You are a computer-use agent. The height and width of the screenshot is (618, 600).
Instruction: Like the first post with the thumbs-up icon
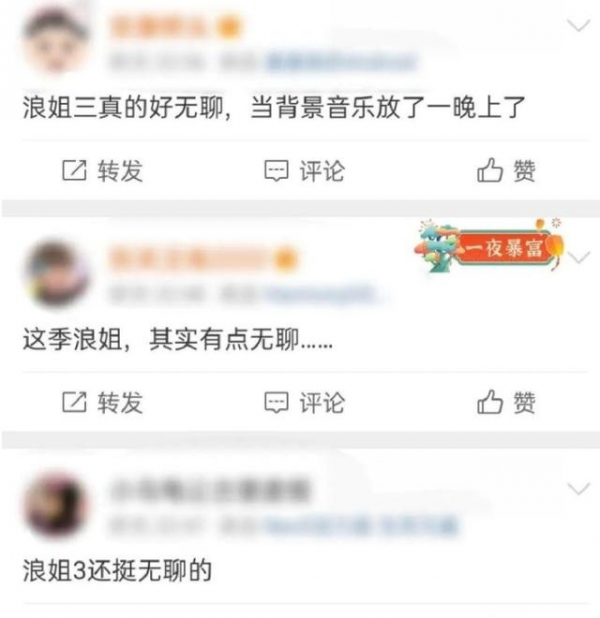(x=490, y=170)
